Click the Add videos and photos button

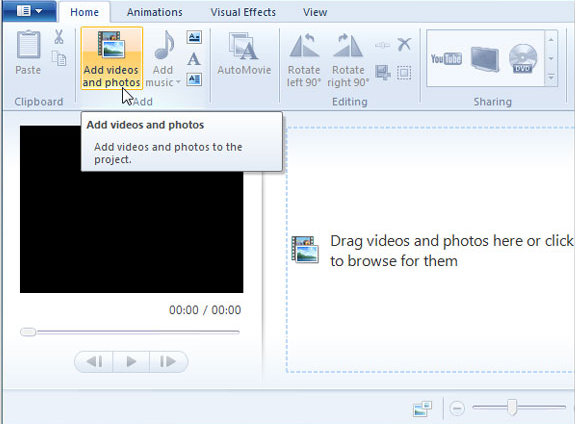111,58
